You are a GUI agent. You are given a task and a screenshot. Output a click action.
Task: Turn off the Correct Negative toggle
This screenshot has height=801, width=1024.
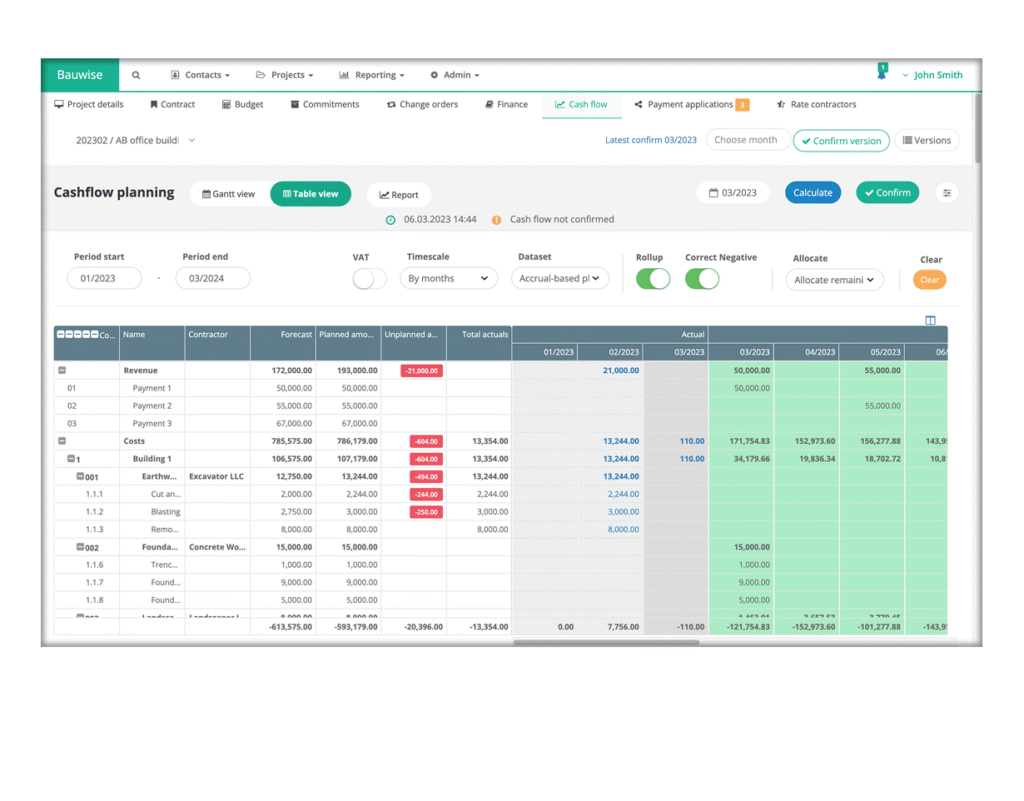point(702,279)
